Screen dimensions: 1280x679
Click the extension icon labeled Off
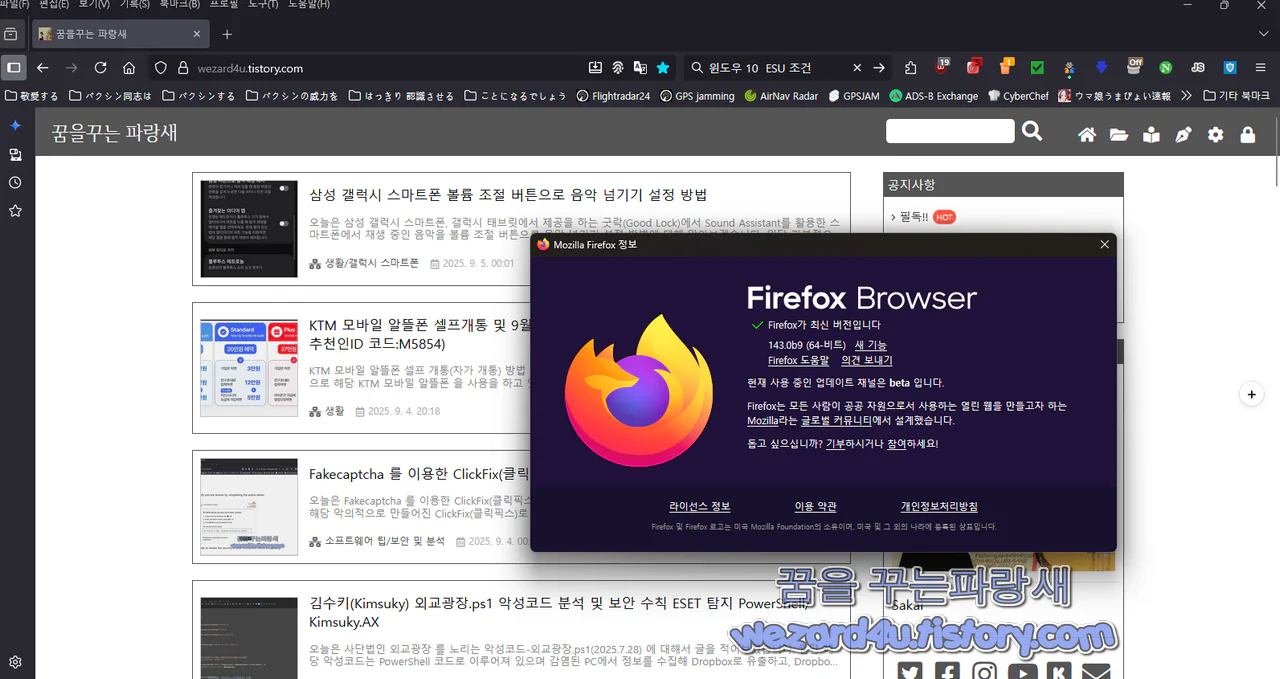pos(1134,67)
